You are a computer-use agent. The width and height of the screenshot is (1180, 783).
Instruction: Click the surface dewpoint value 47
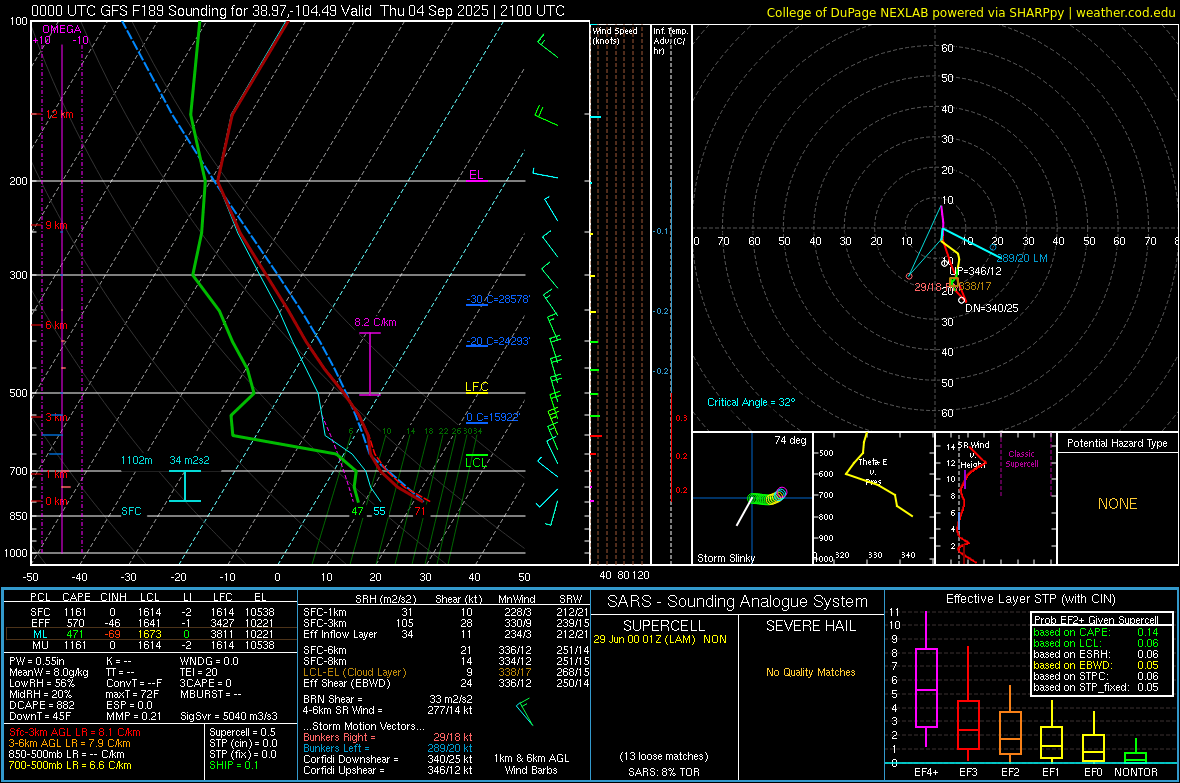tap(357, 511)
